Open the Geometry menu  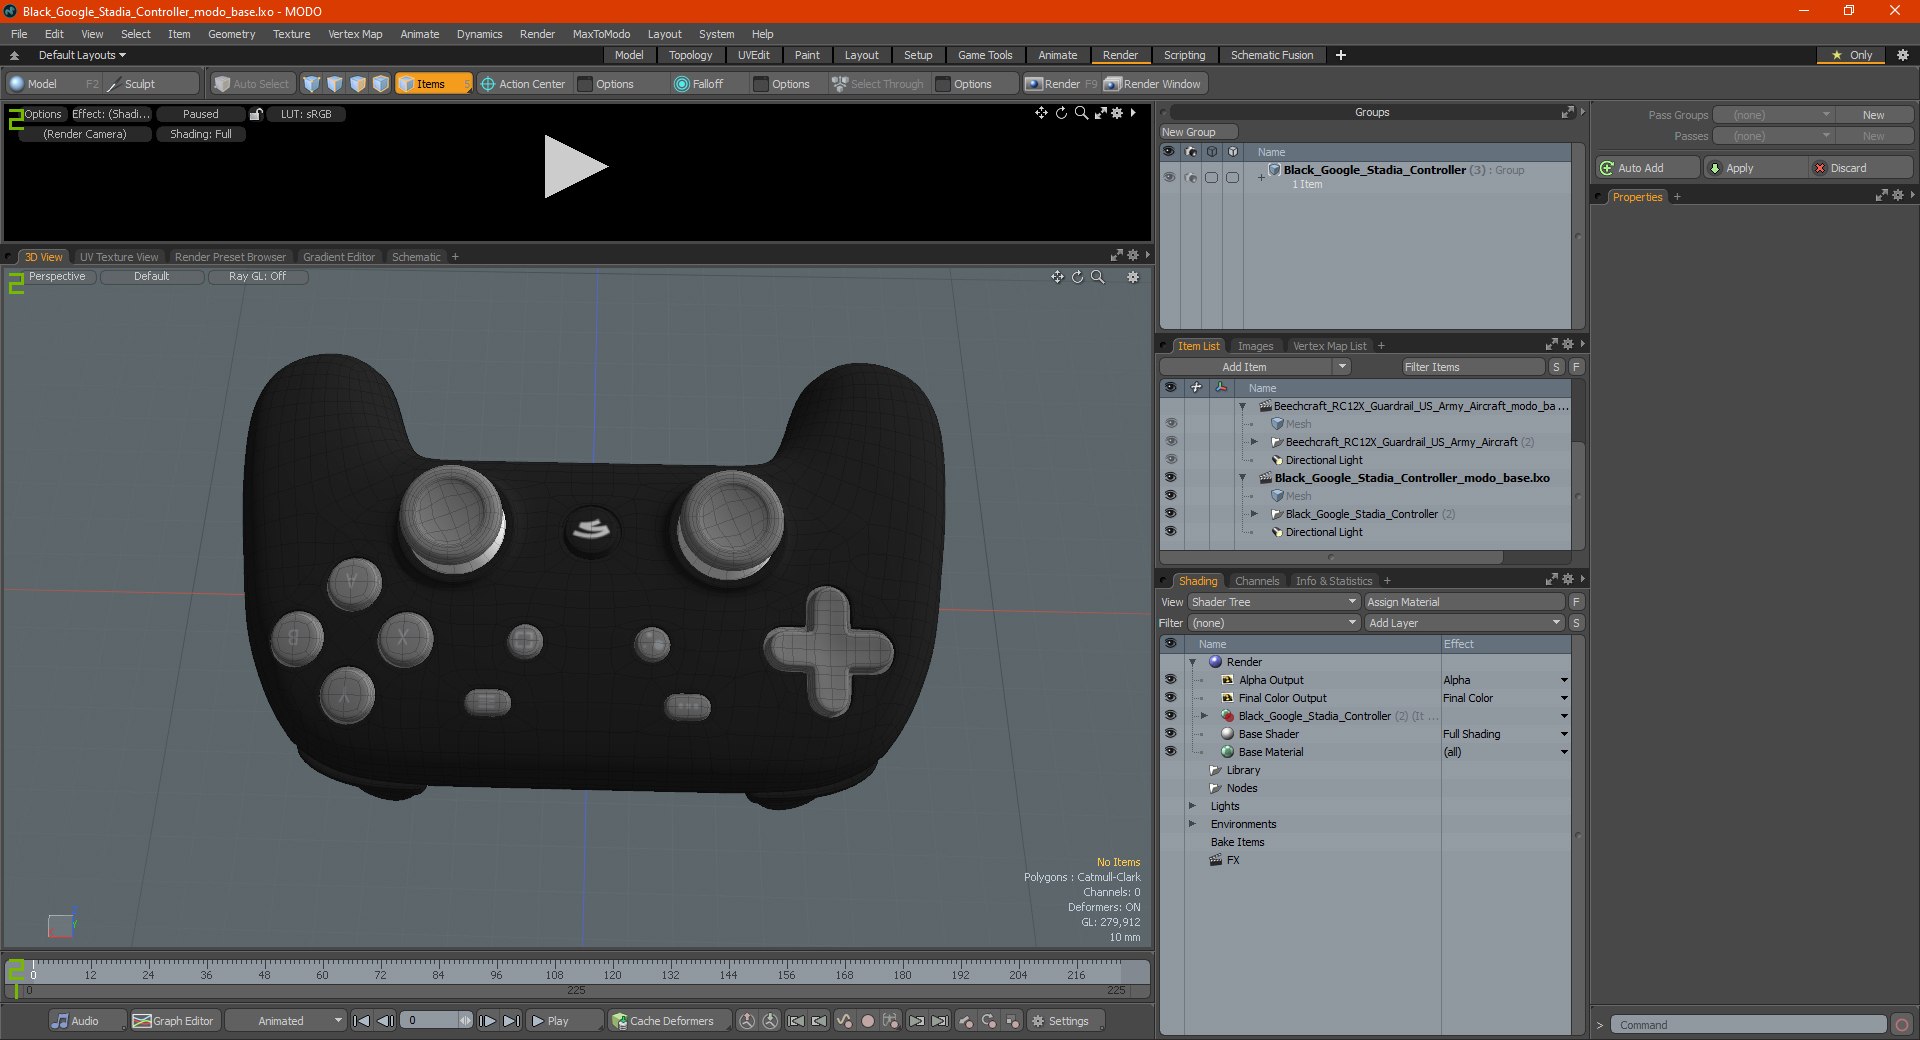click(x=231, y=34)
